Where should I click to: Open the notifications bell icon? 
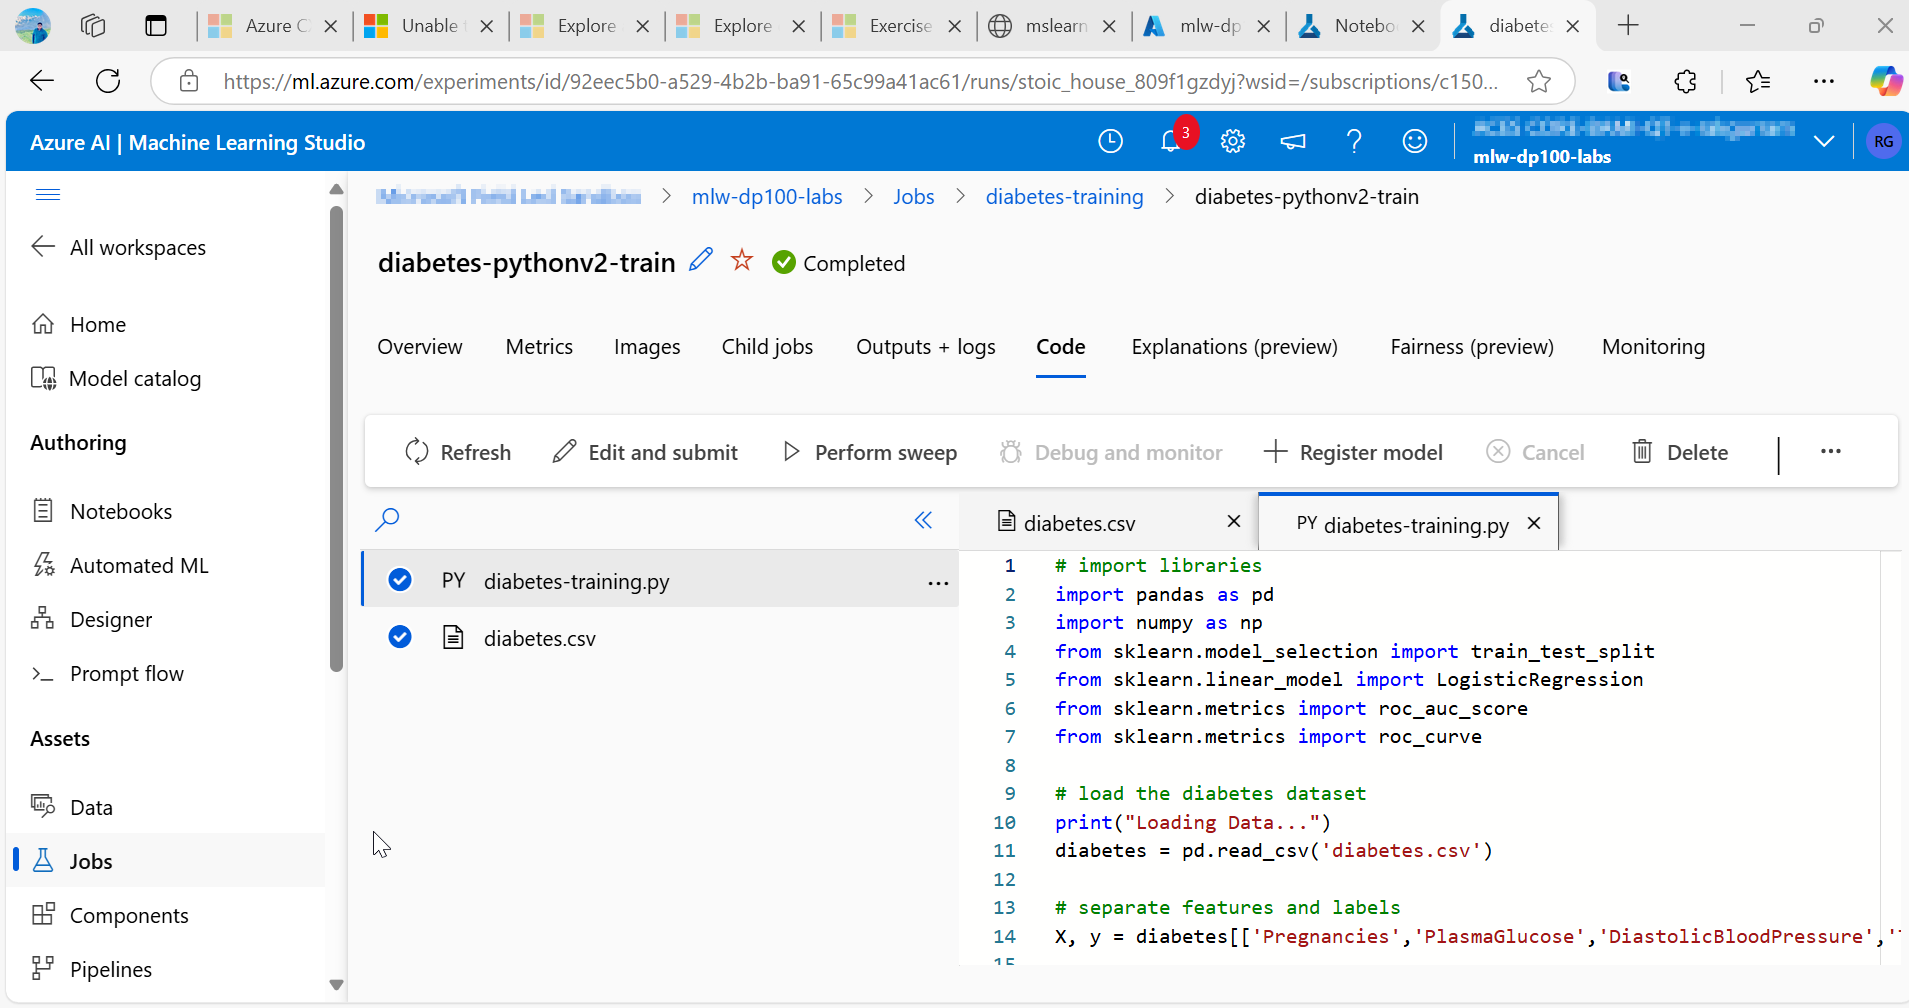point(1171,142)
